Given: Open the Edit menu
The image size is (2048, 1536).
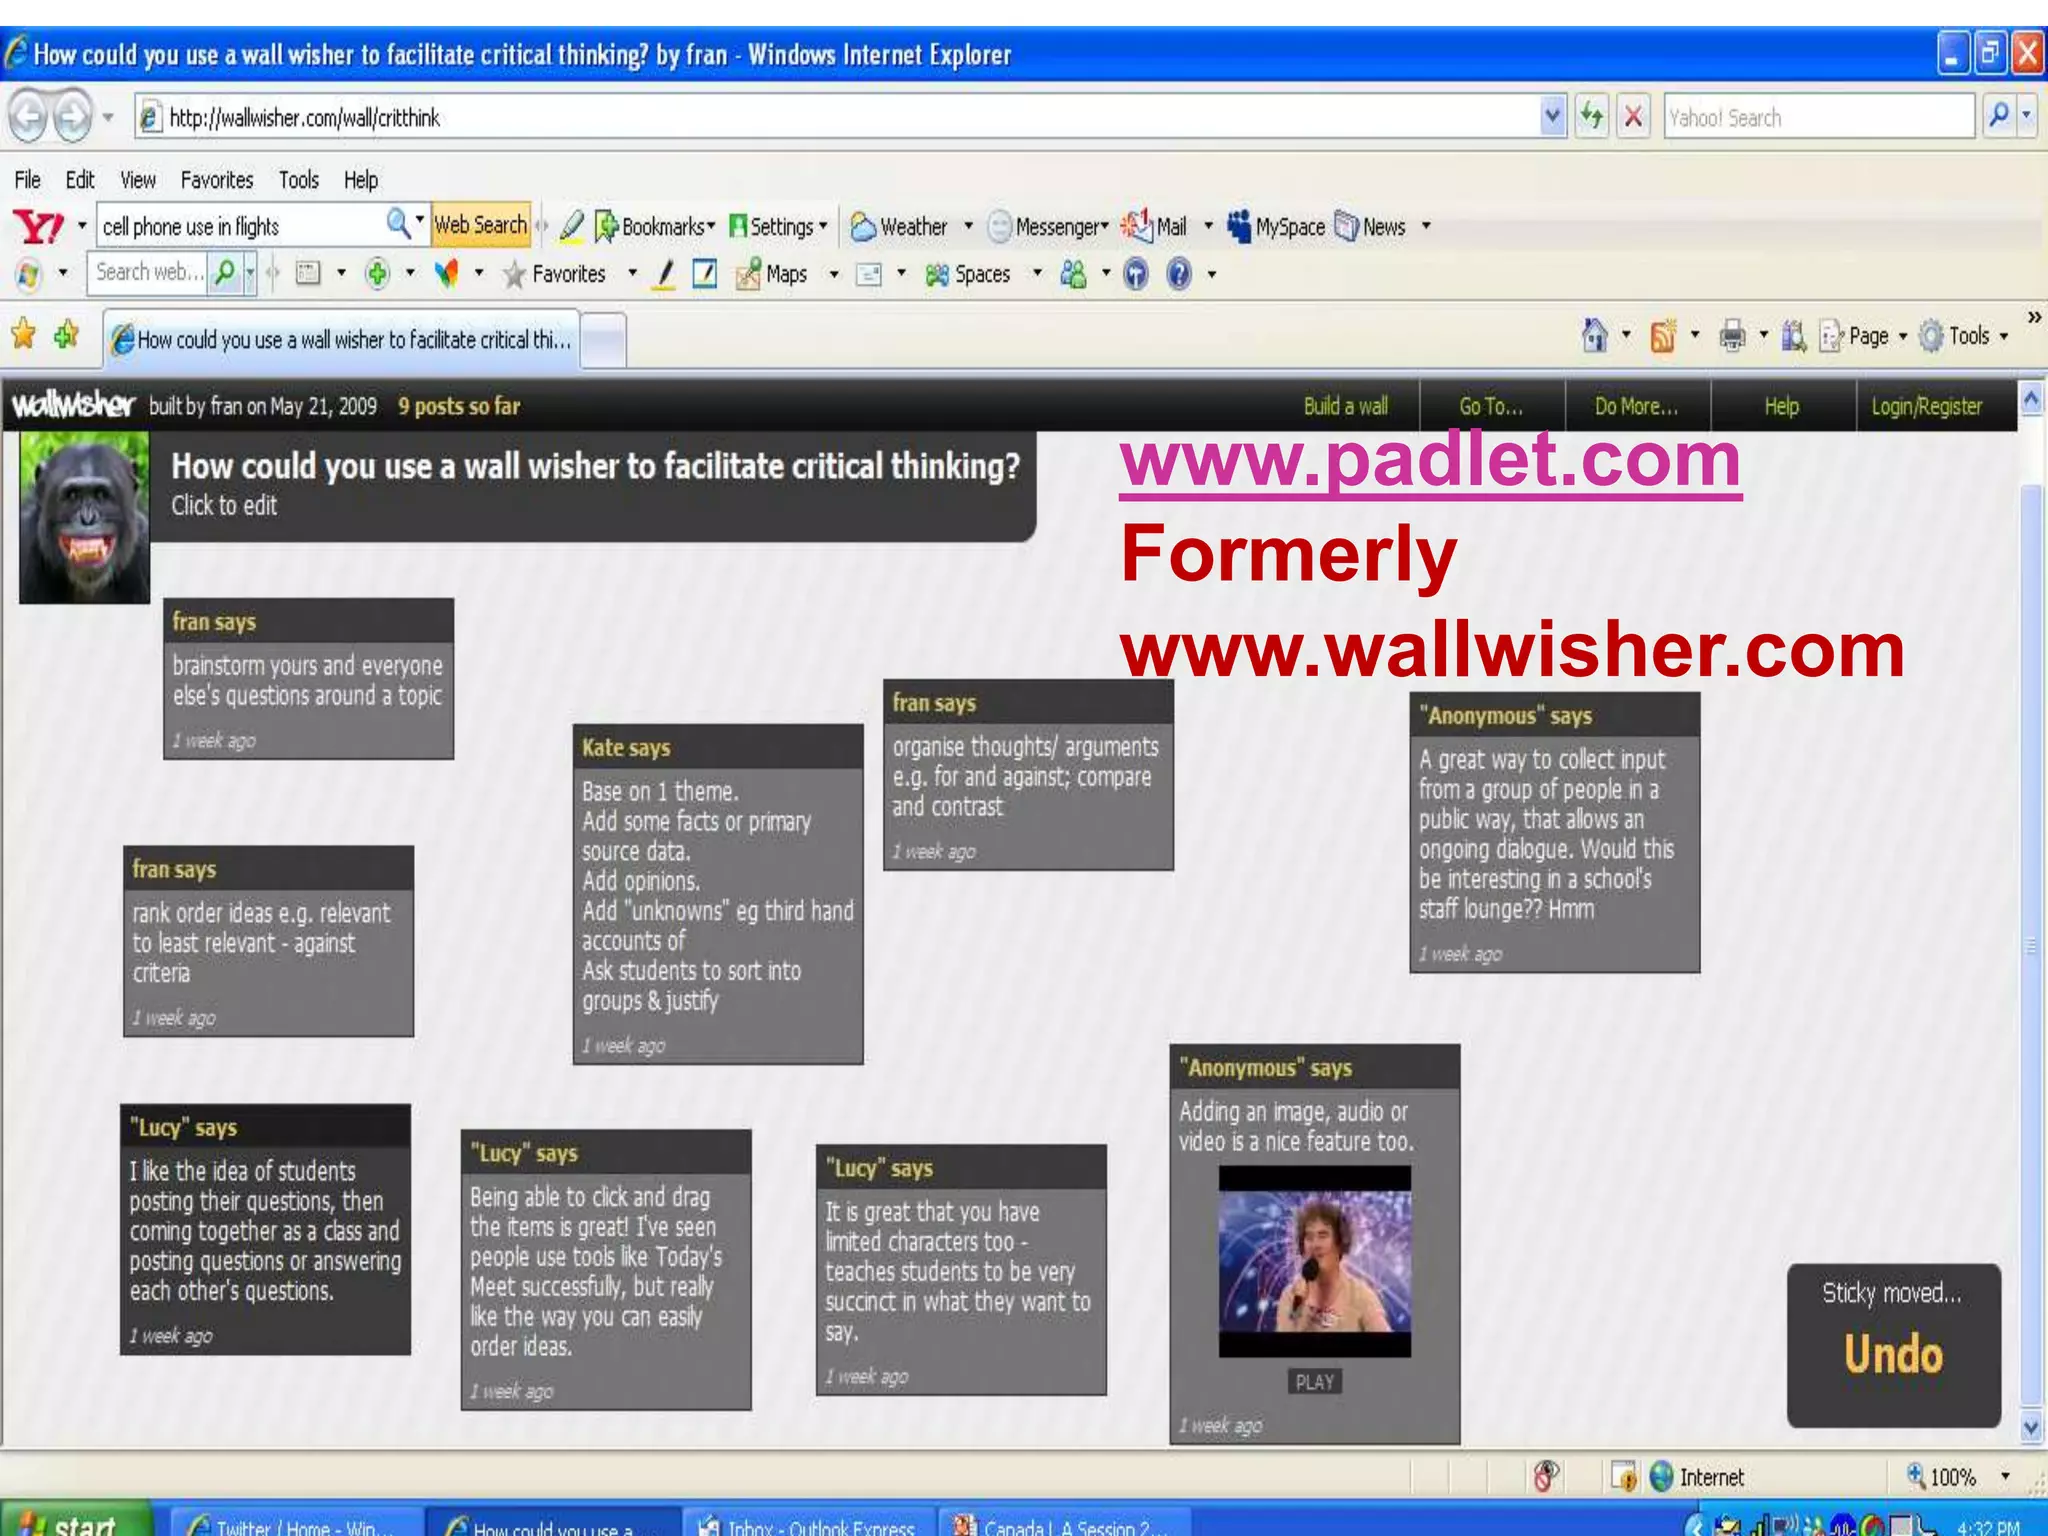Looking at the screenshot, I should pyautogui.click(x=80, y=180).
